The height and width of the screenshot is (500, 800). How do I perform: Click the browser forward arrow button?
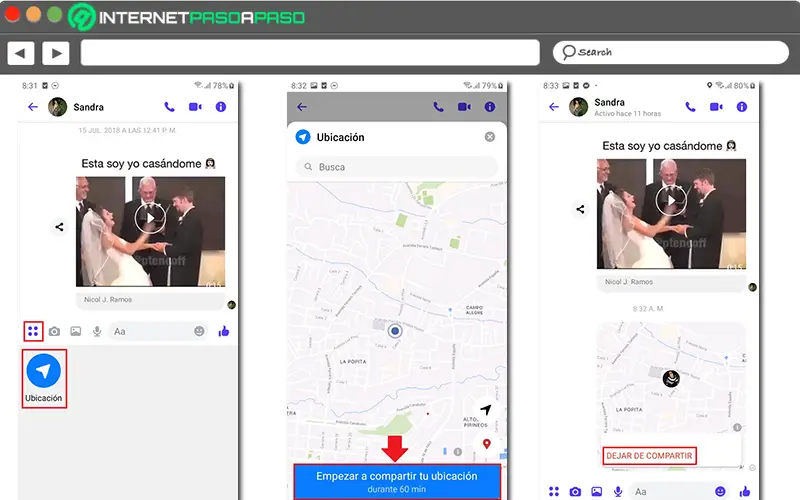pos(56,53)
